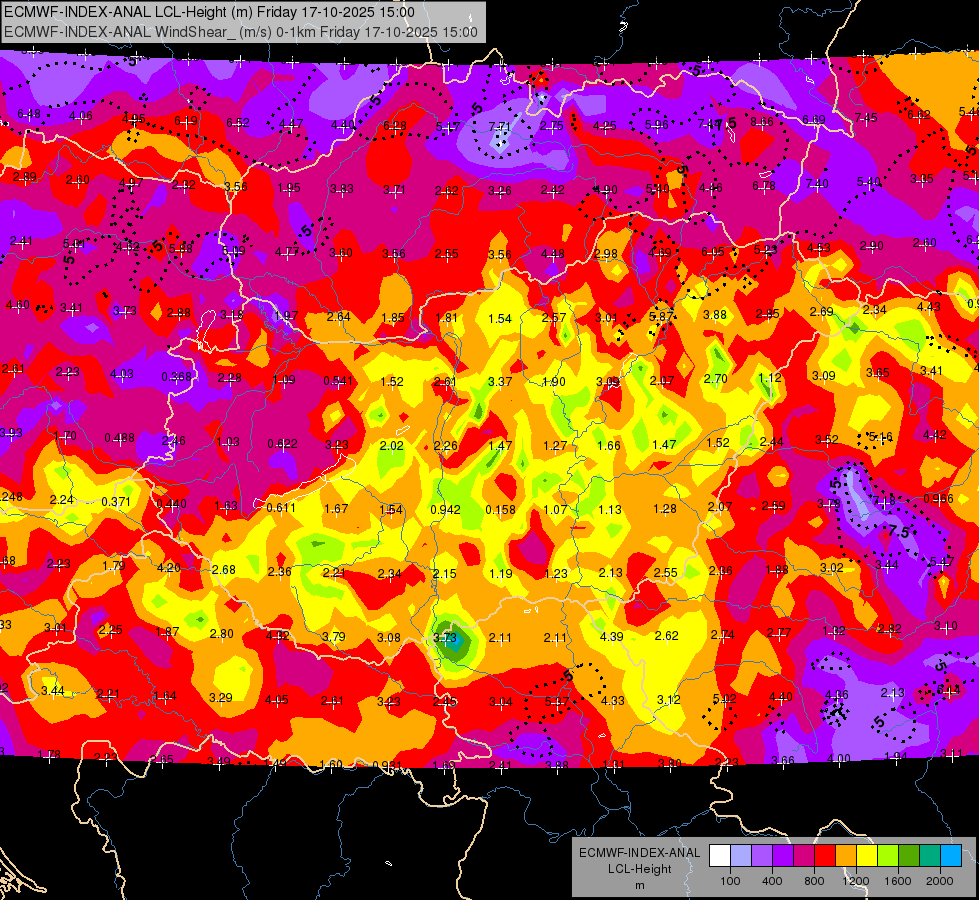The image size is (979, 900).
Task: Click the medium purple legend swatch
Action: point(762,856)
